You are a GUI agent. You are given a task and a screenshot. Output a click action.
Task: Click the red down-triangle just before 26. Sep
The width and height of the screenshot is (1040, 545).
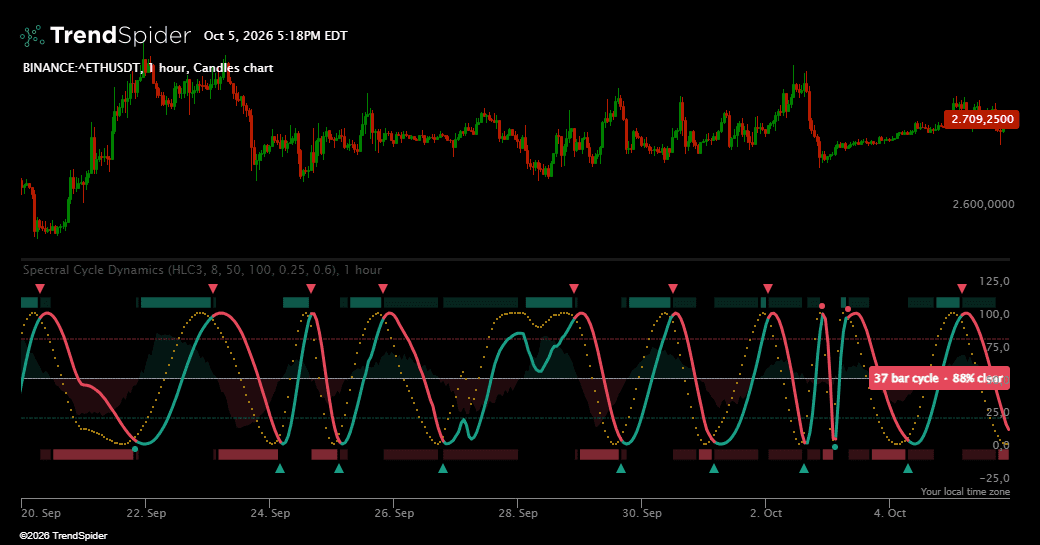click(383, 288)
